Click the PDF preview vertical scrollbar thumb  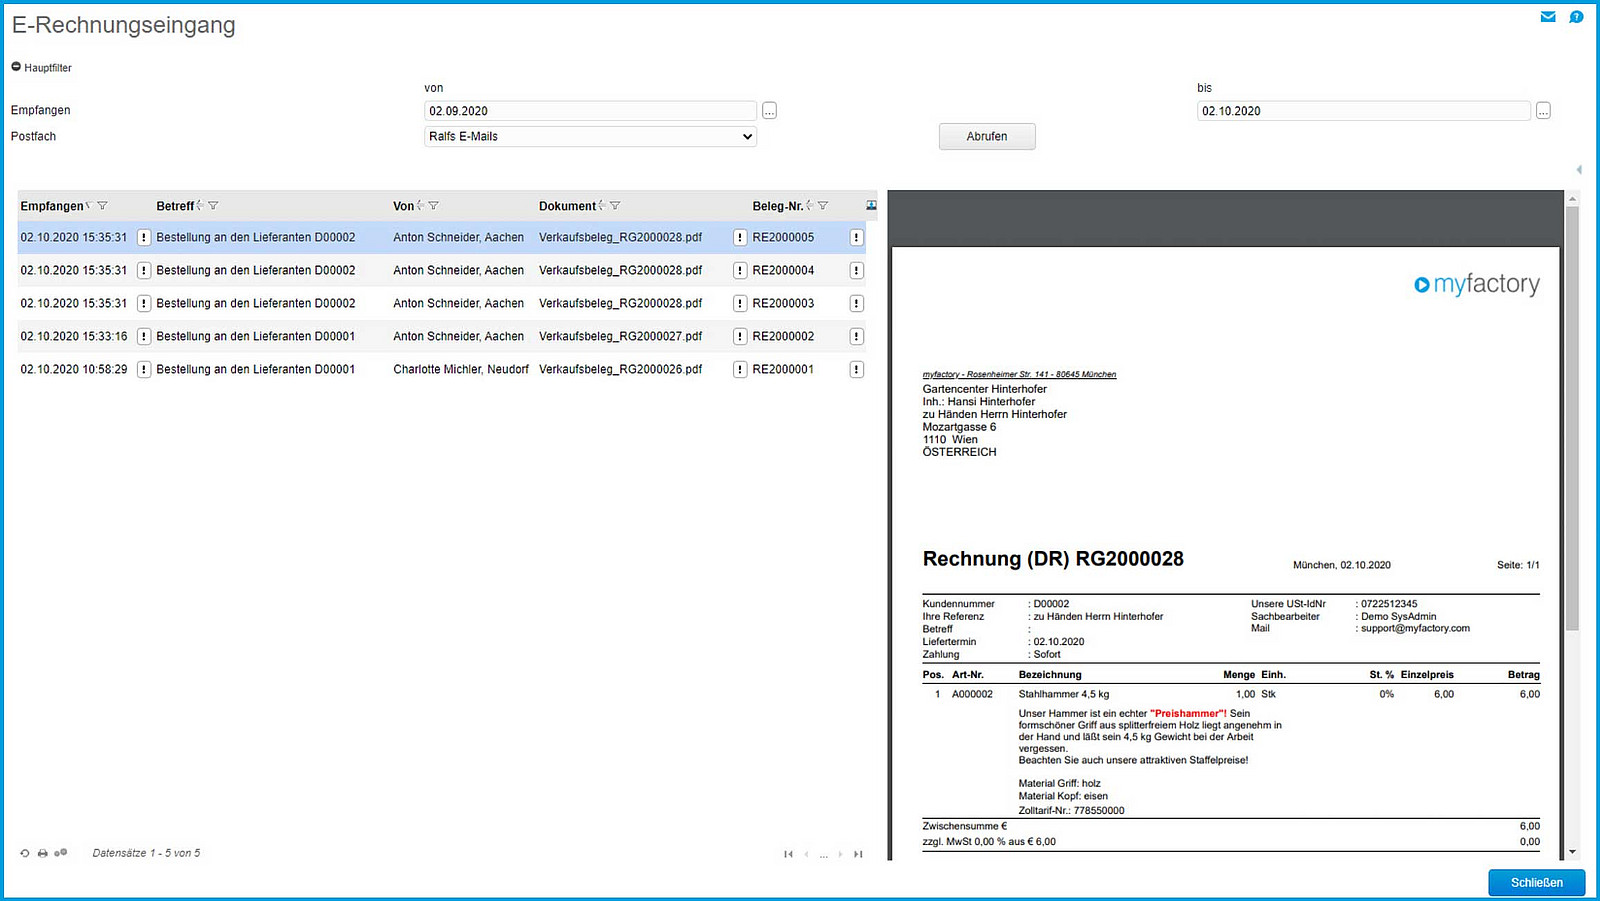coord(1572,418)
